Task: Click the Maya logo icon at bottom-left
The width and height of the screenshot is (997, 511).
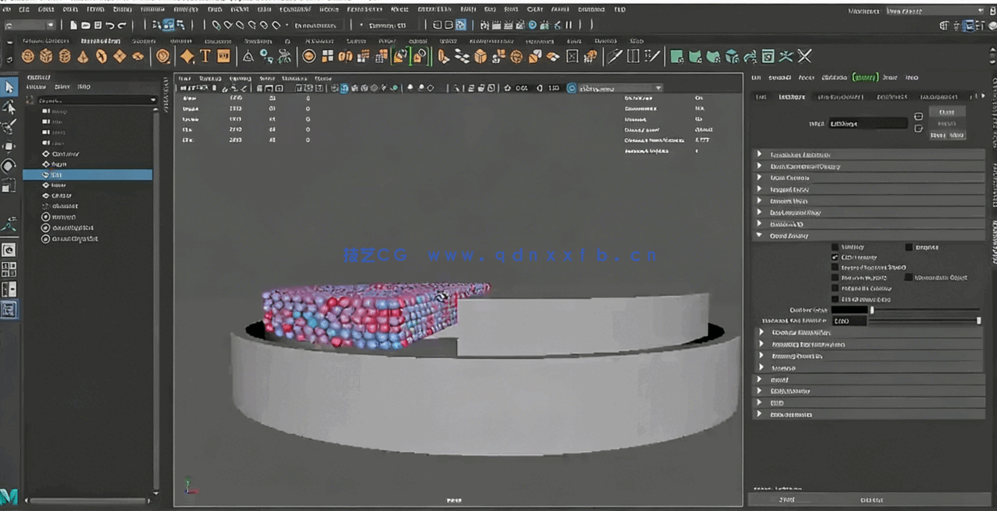Action: pos(9,497)
